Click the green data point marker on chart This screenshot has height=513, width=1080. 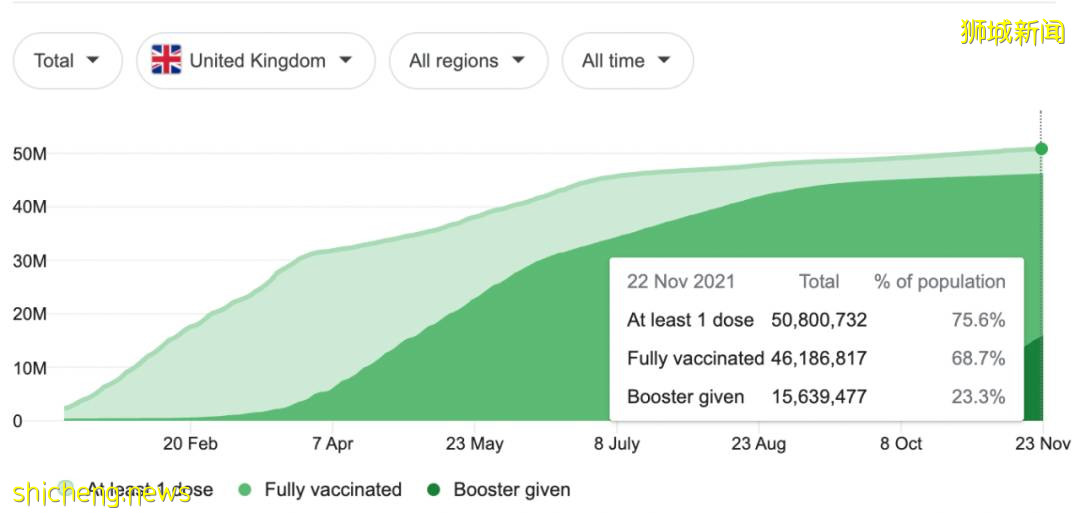pyautogui.click(x=1041, y=149)
